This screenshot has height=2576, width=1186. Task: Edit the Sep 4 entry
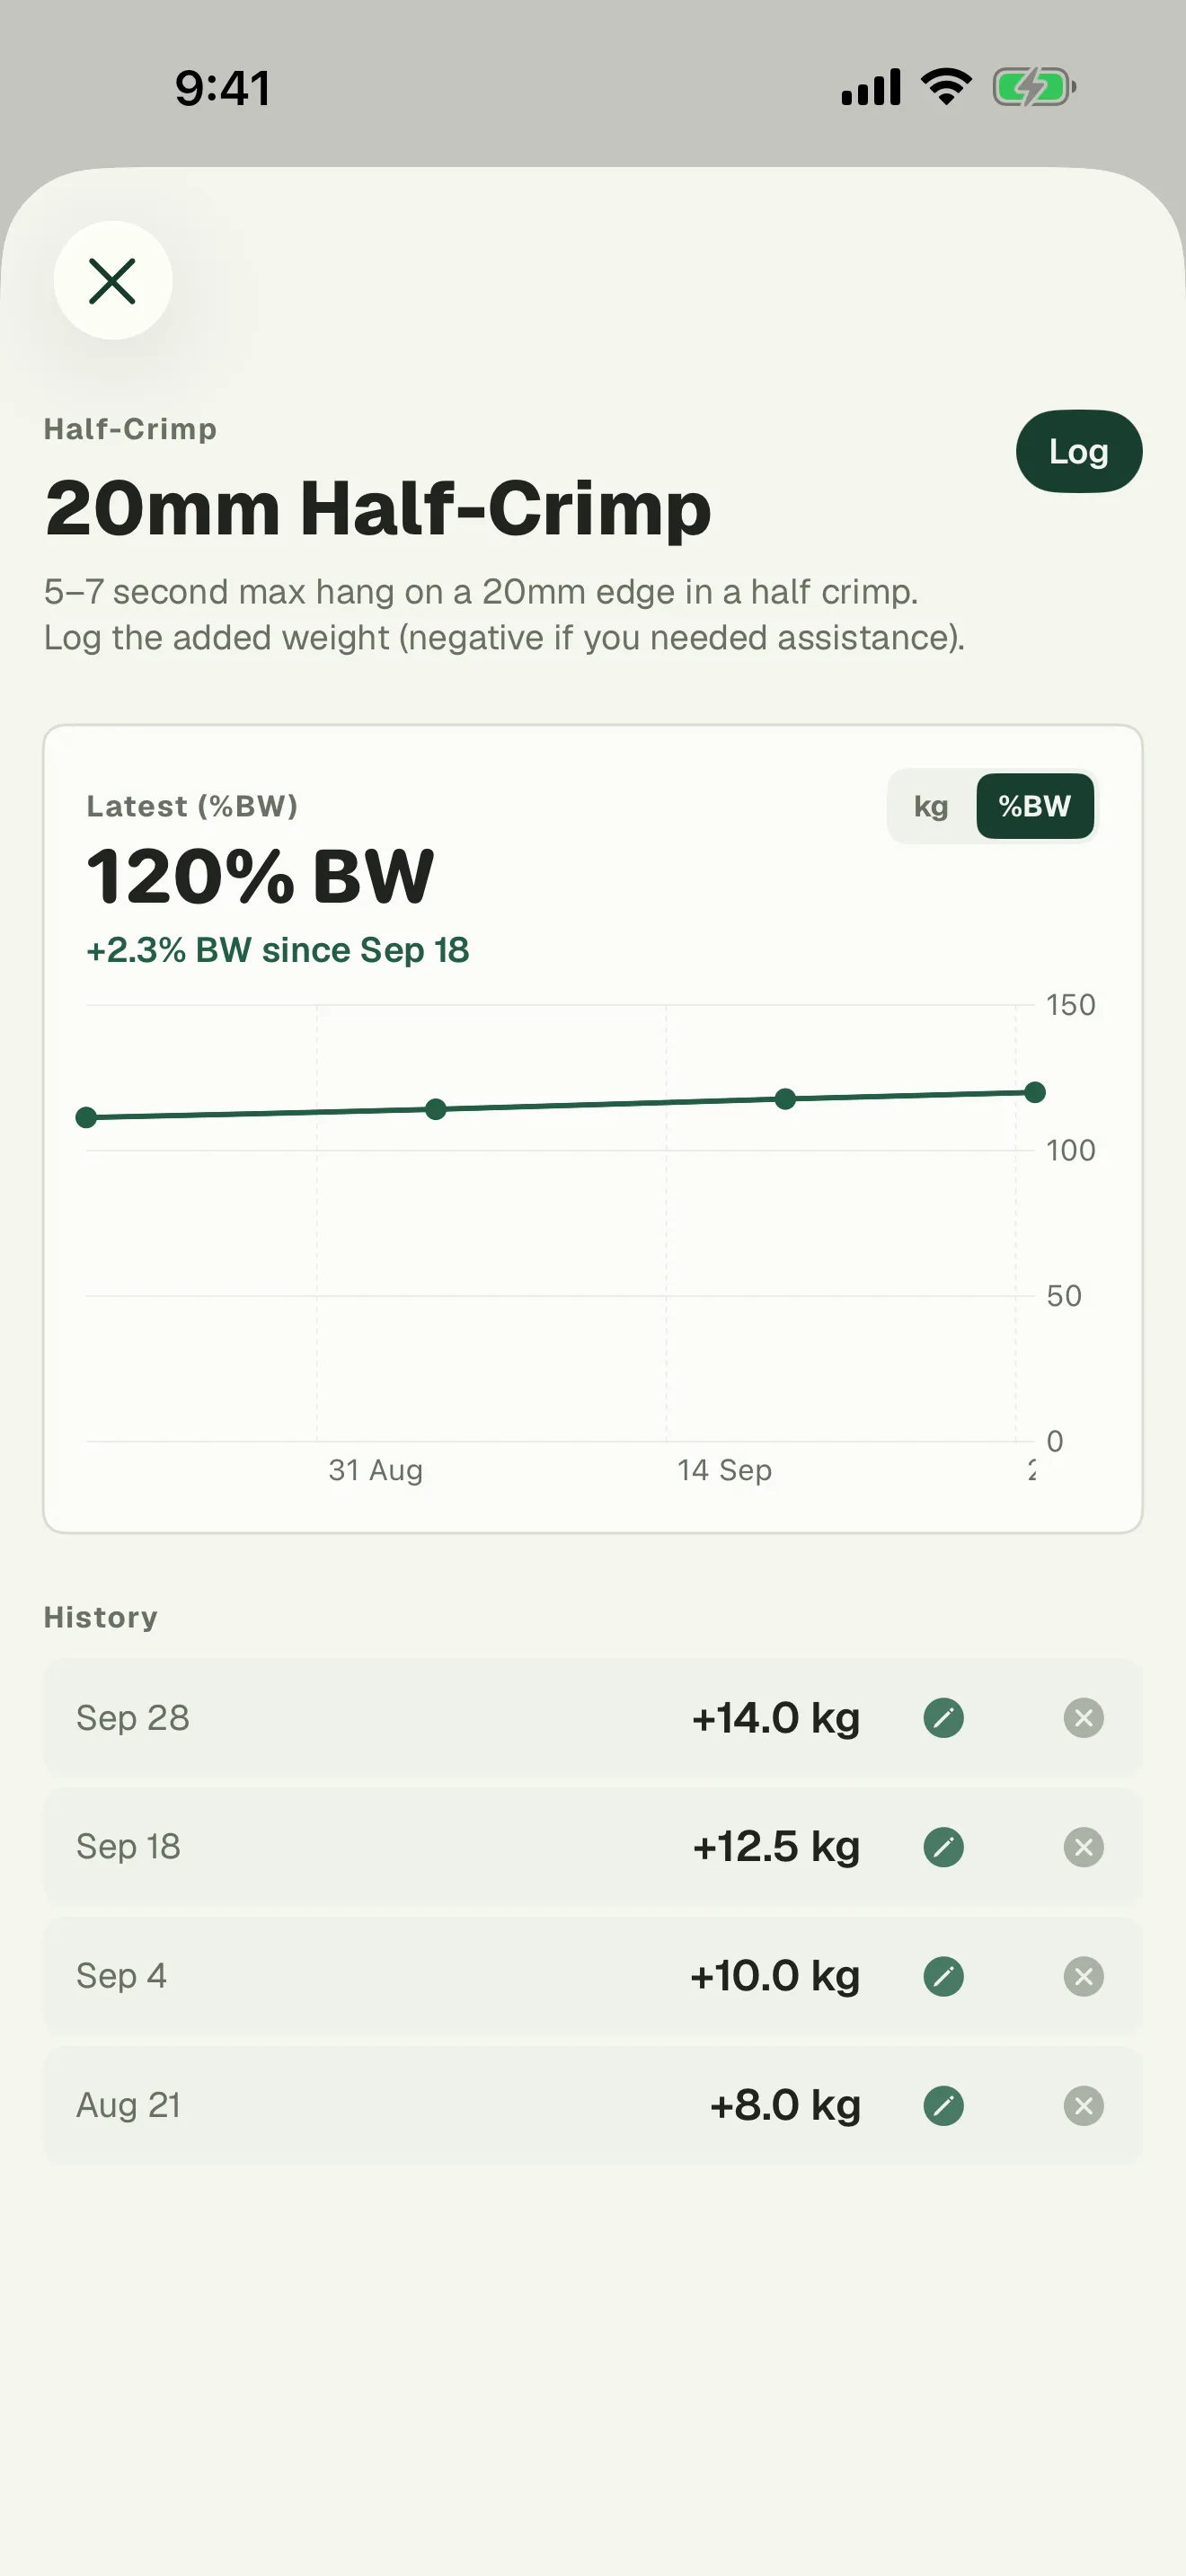tap(943, 1976)
